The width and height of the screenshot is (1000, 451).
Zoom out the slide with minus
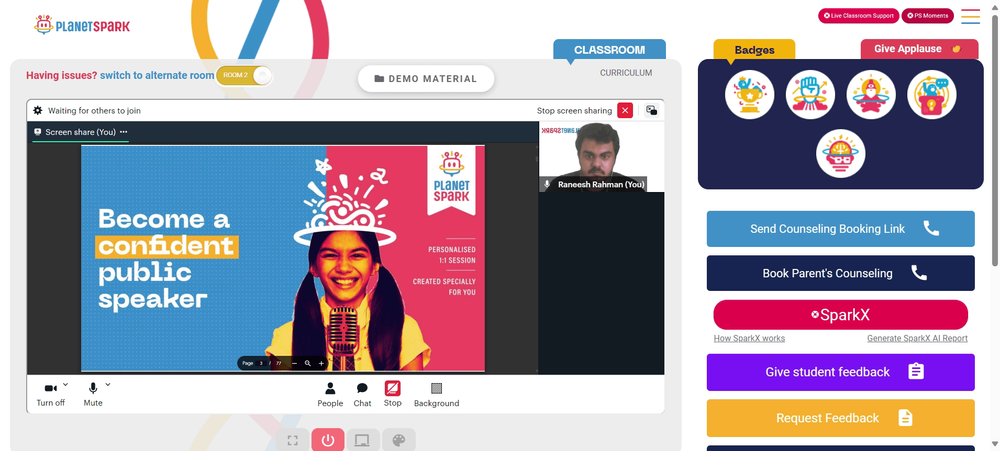pos(294,363)
